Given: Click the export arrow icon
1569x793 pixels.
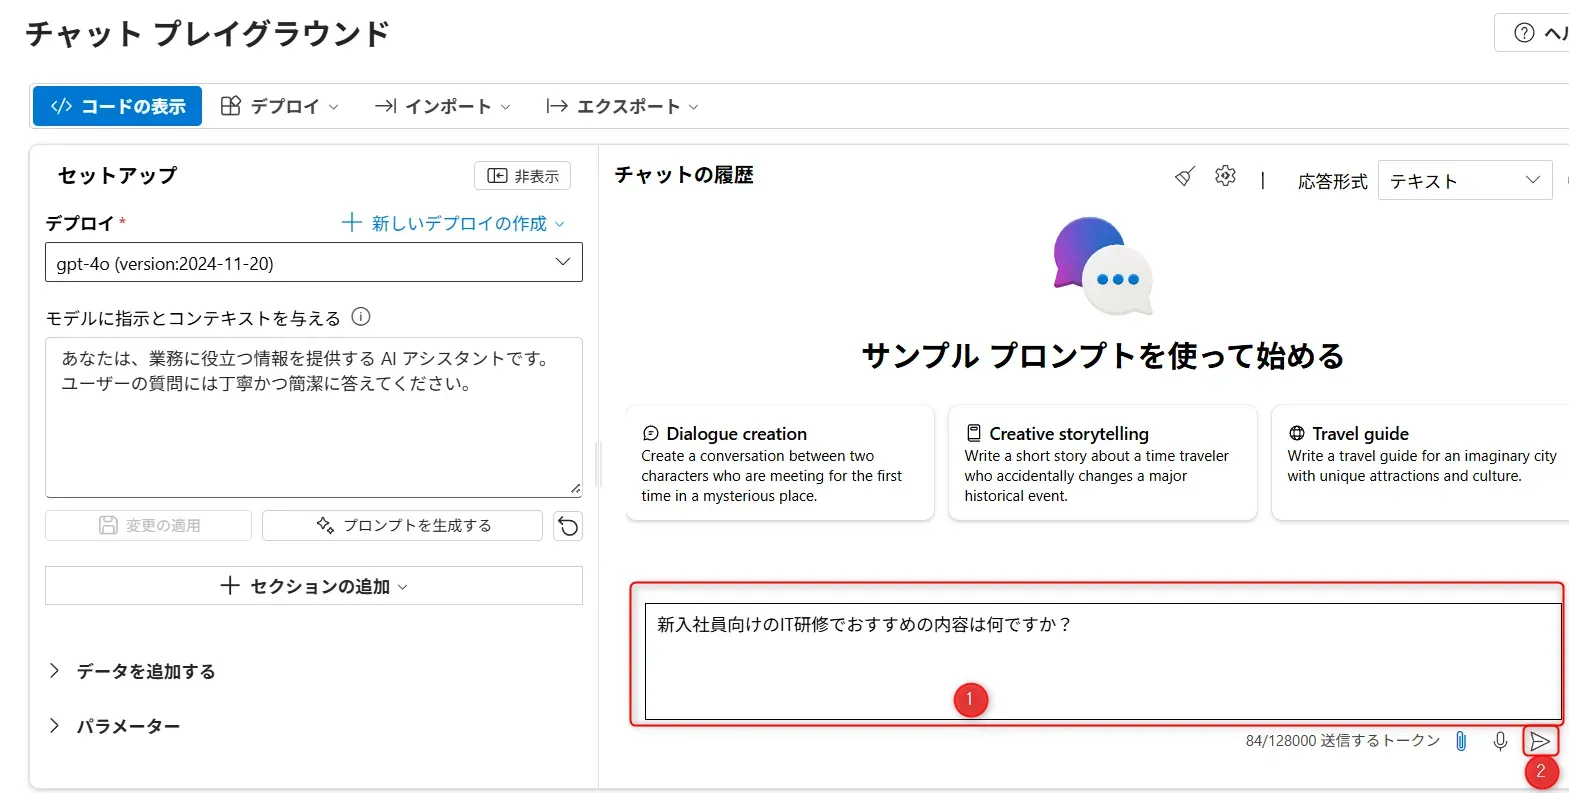Looking at the screenshot, I should [x=557, y=106].
